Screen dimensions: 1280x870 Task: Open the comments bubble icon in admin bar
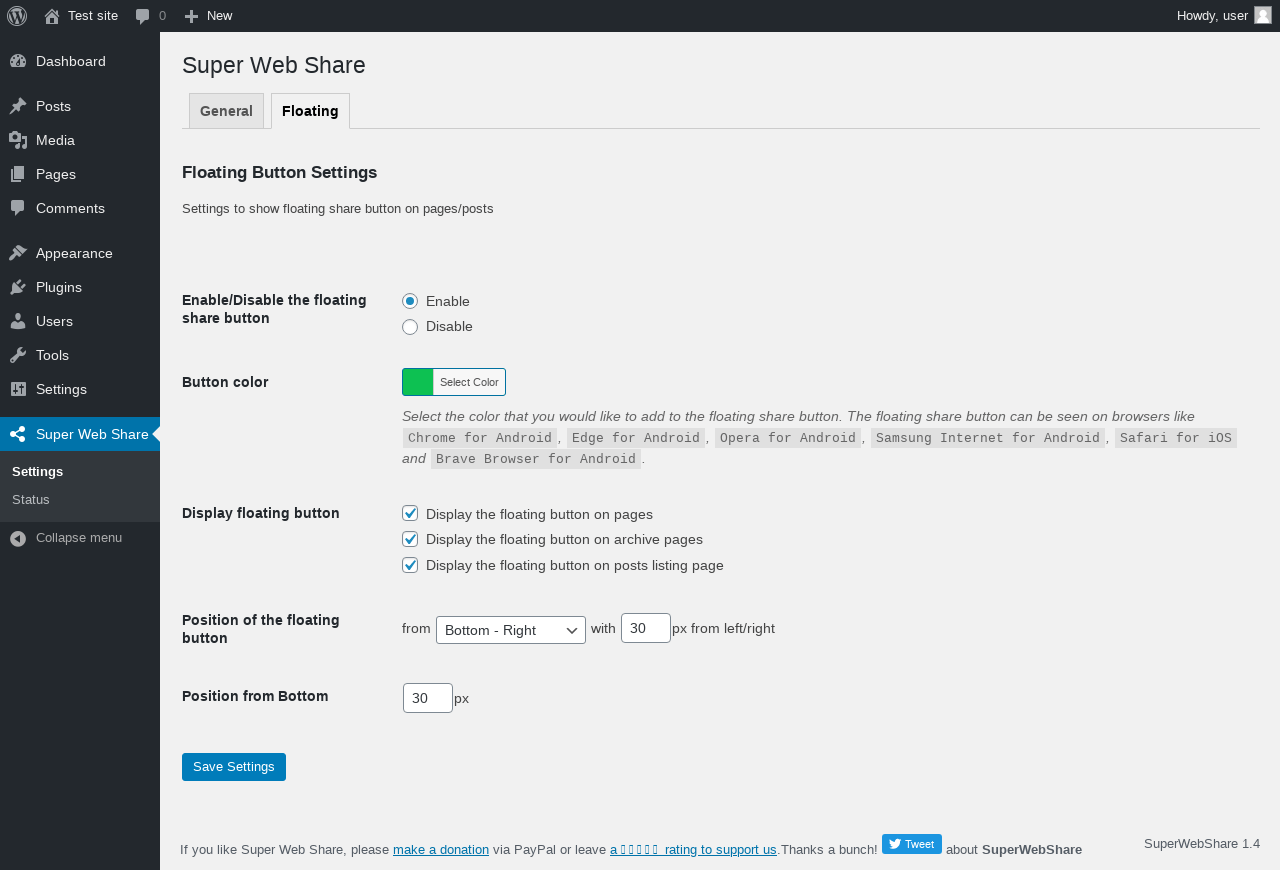coord(143,16)
